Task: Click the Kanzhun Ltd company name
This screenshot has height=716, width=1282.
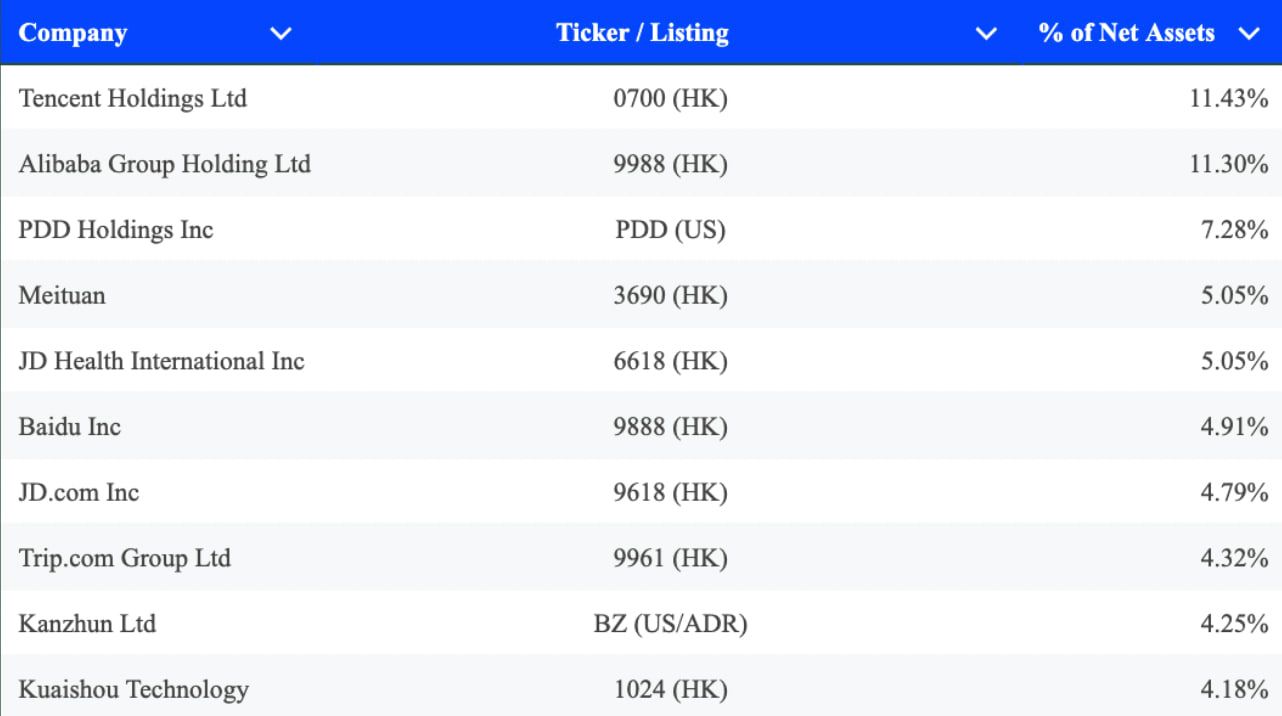Action: 87,624
